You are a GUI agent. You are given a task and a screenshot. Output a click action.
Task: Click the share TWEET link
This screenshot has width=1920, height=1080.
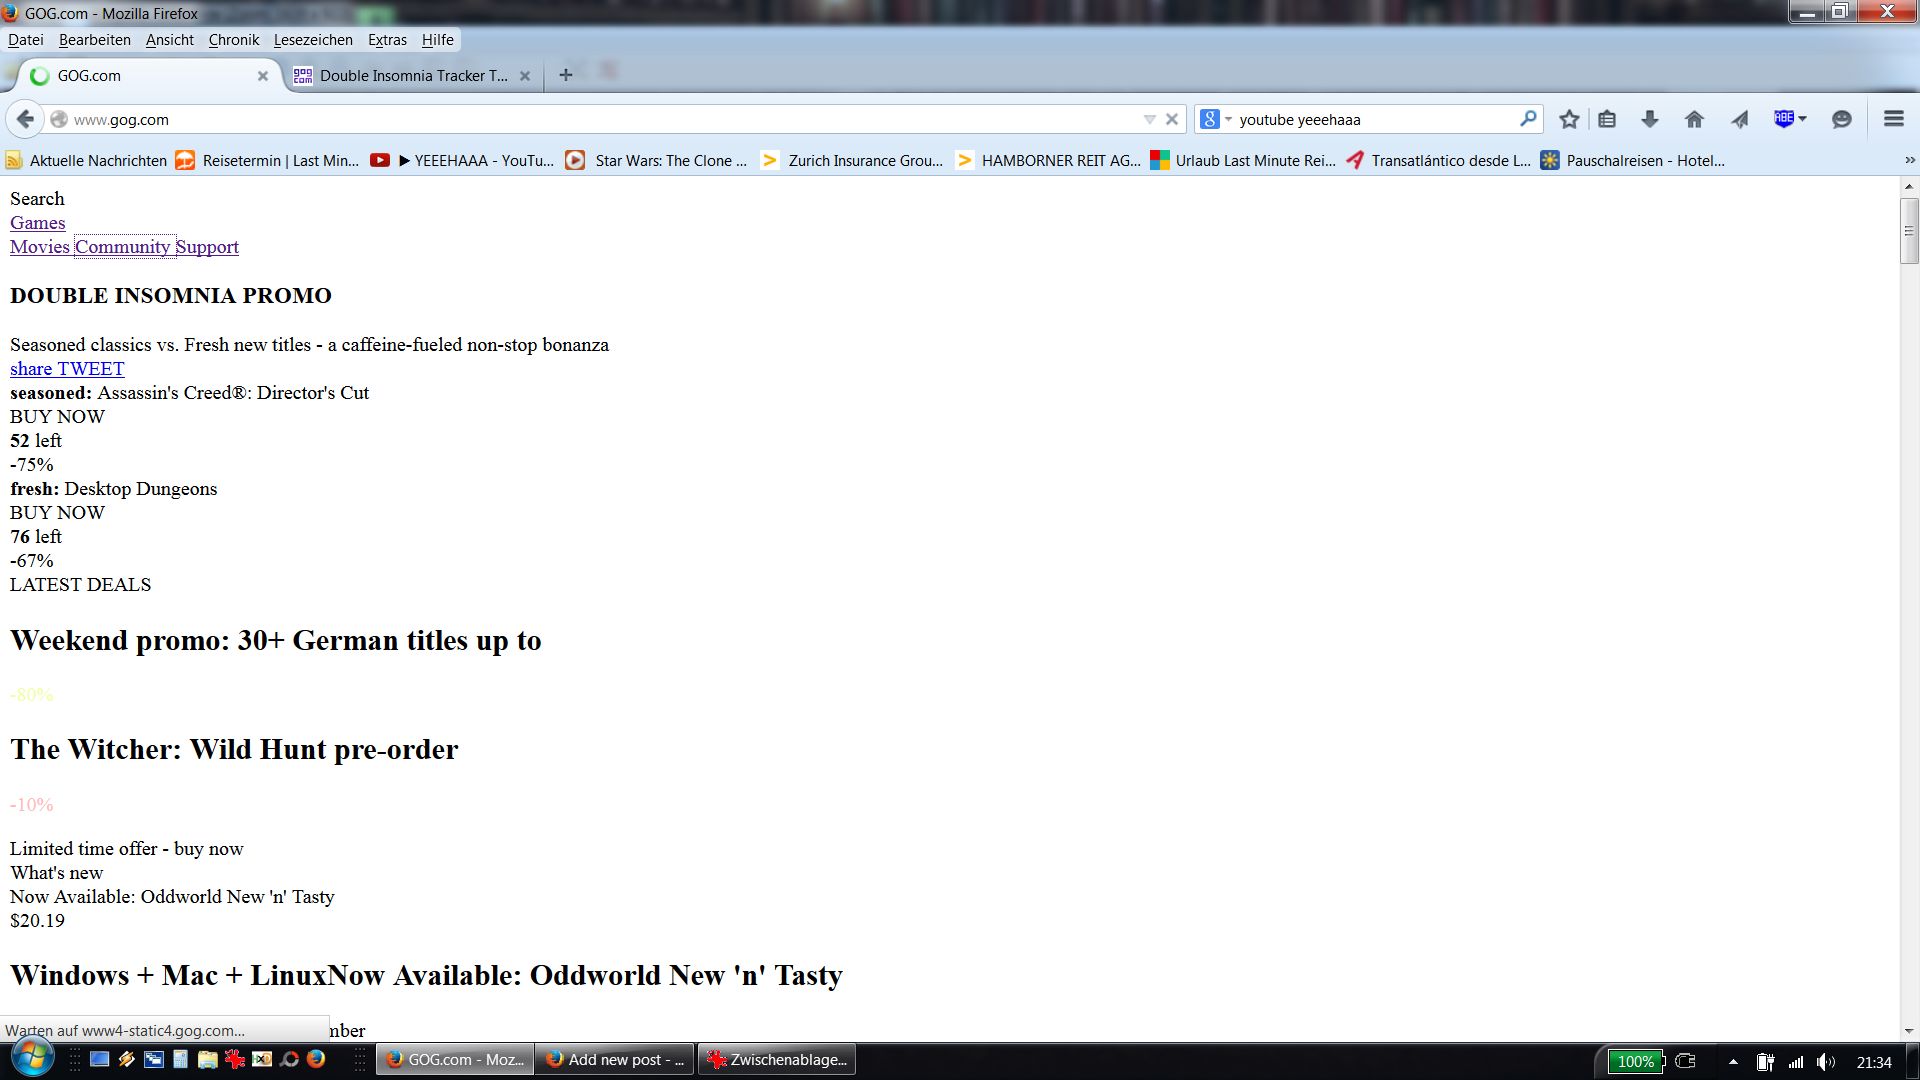[67, 369]
